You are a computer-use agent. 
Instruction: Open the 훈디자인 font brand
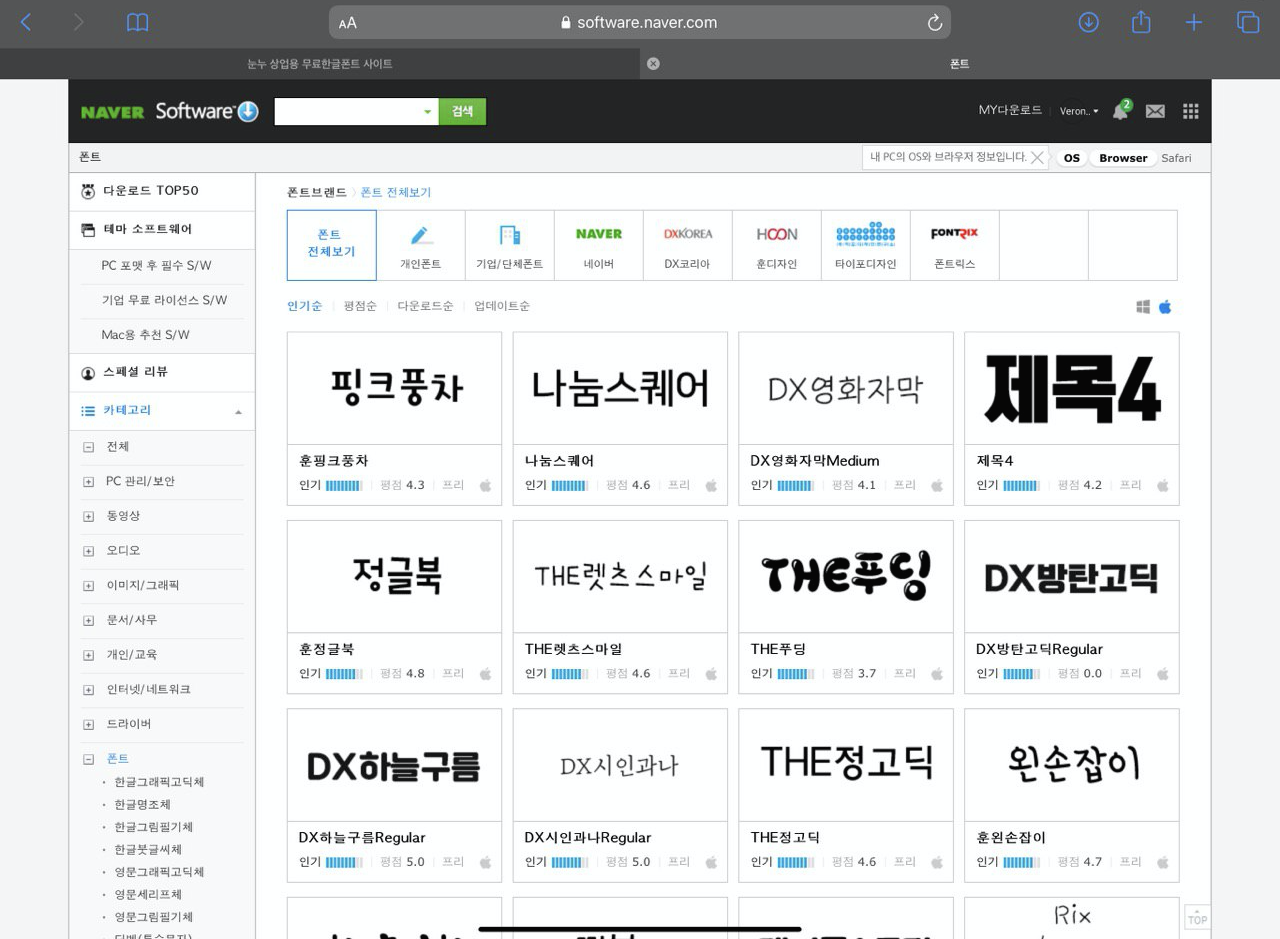(777, 245)
